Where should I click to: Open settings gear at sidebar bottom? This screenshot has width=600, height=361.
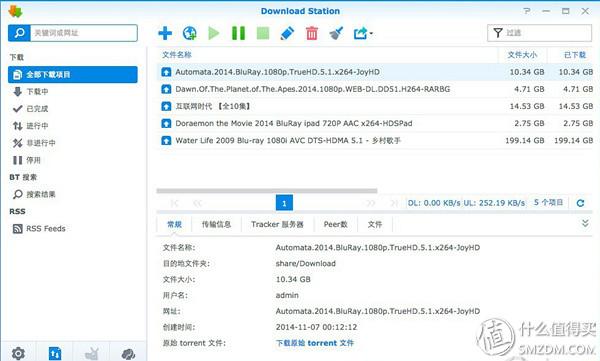[18, 353]
